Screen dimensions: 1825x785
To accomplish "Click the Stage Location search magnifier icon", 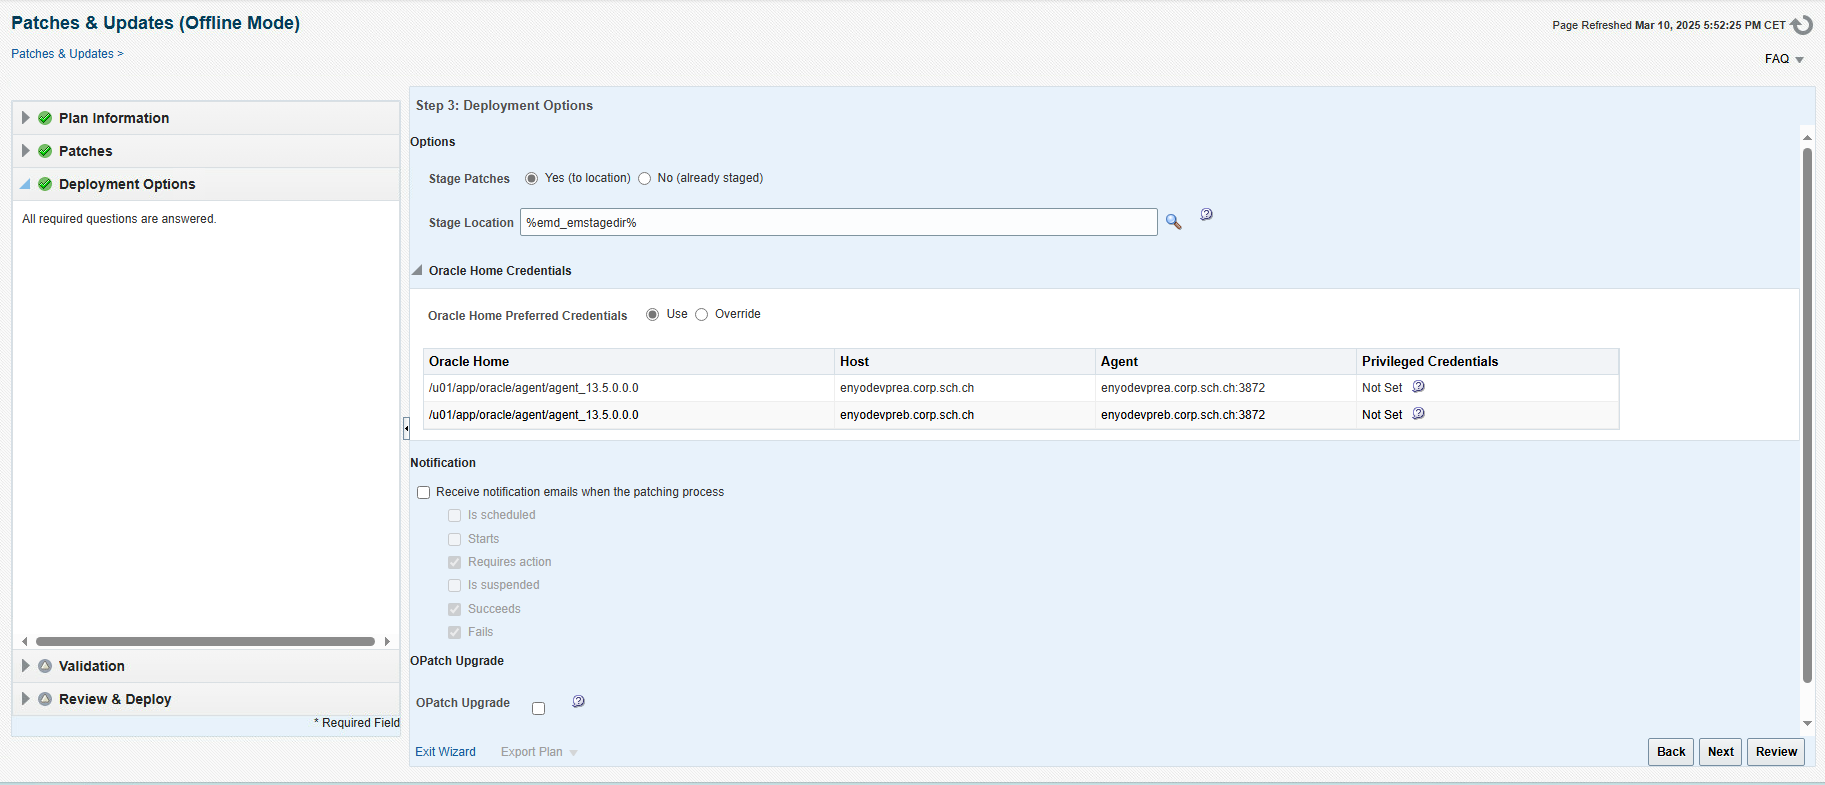I will (1173, 222).
